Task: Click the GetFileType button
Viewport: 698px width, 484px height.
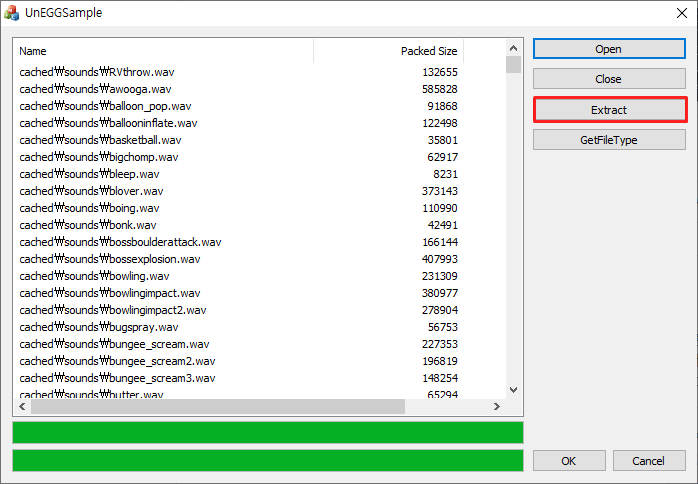Action: coord(609,140)
